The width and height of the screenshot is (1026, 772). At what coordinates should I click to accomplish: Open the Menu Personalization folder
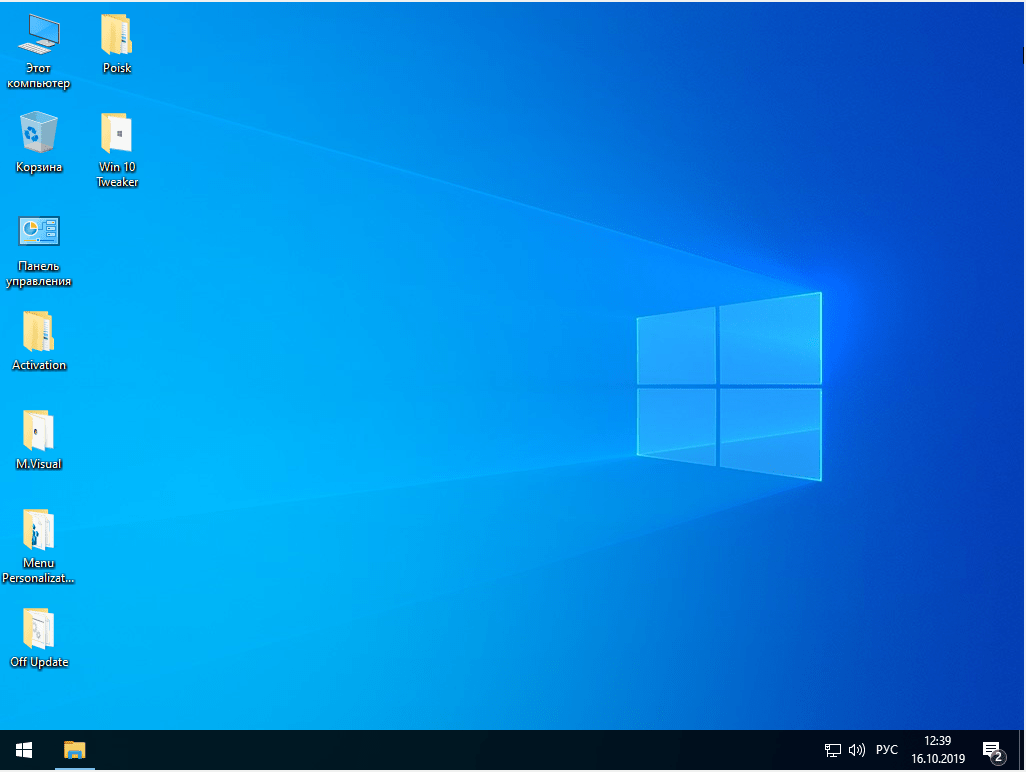pos(39,528)
